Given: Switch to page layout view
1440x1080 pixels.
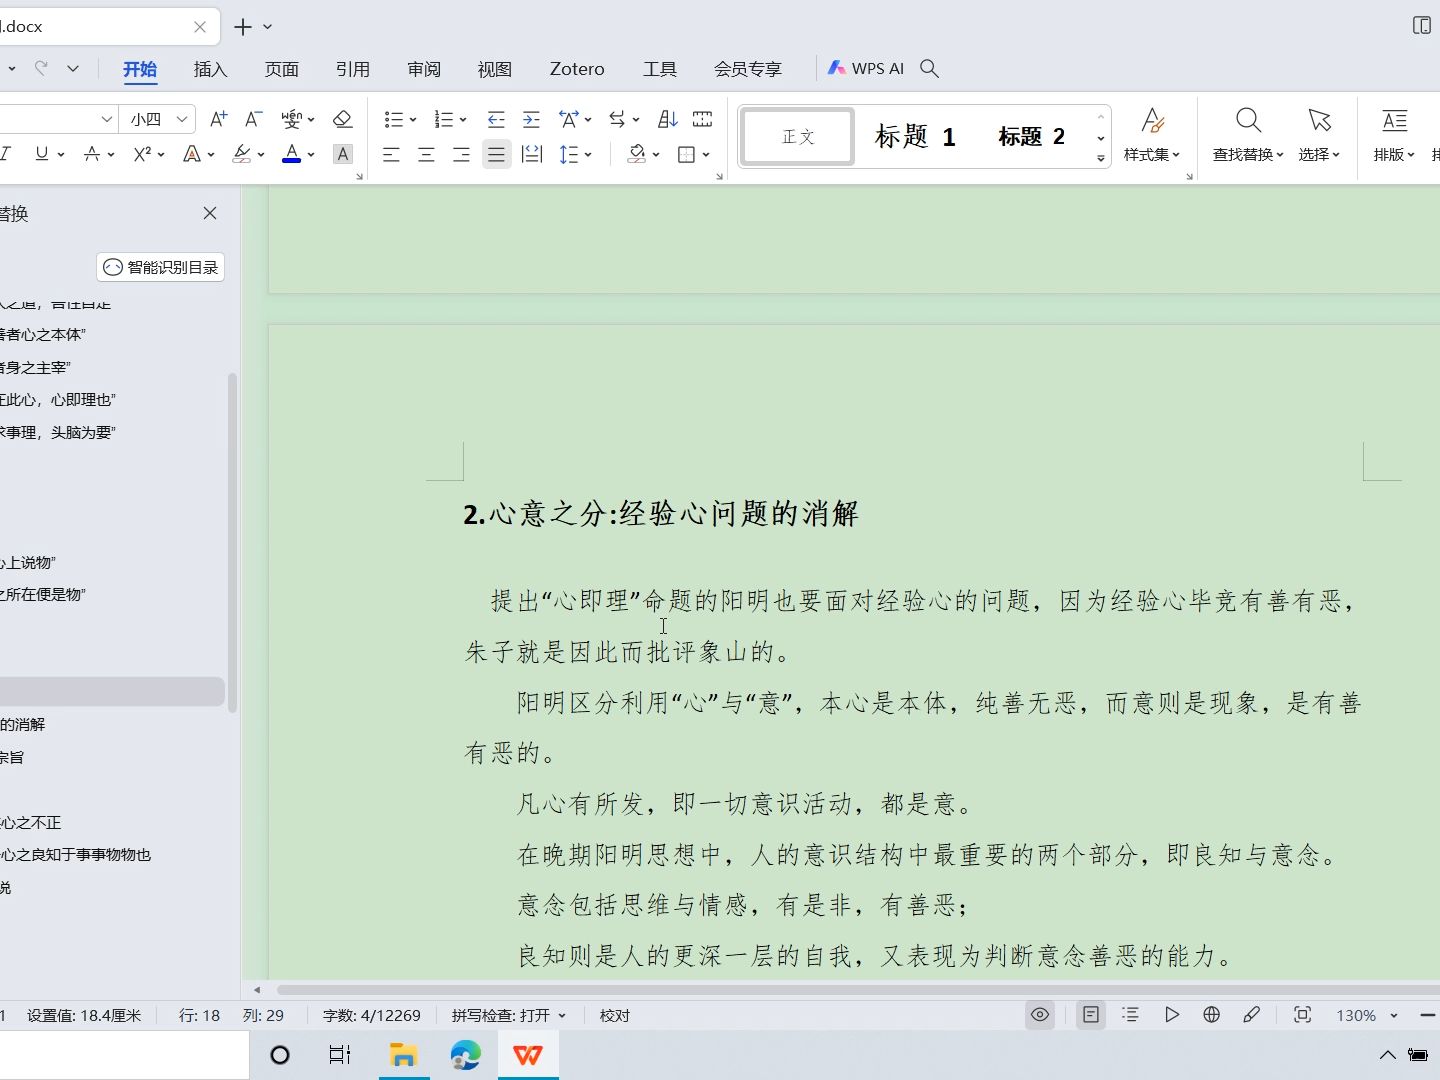Looking at the screenshot, I should 1091,1015.
